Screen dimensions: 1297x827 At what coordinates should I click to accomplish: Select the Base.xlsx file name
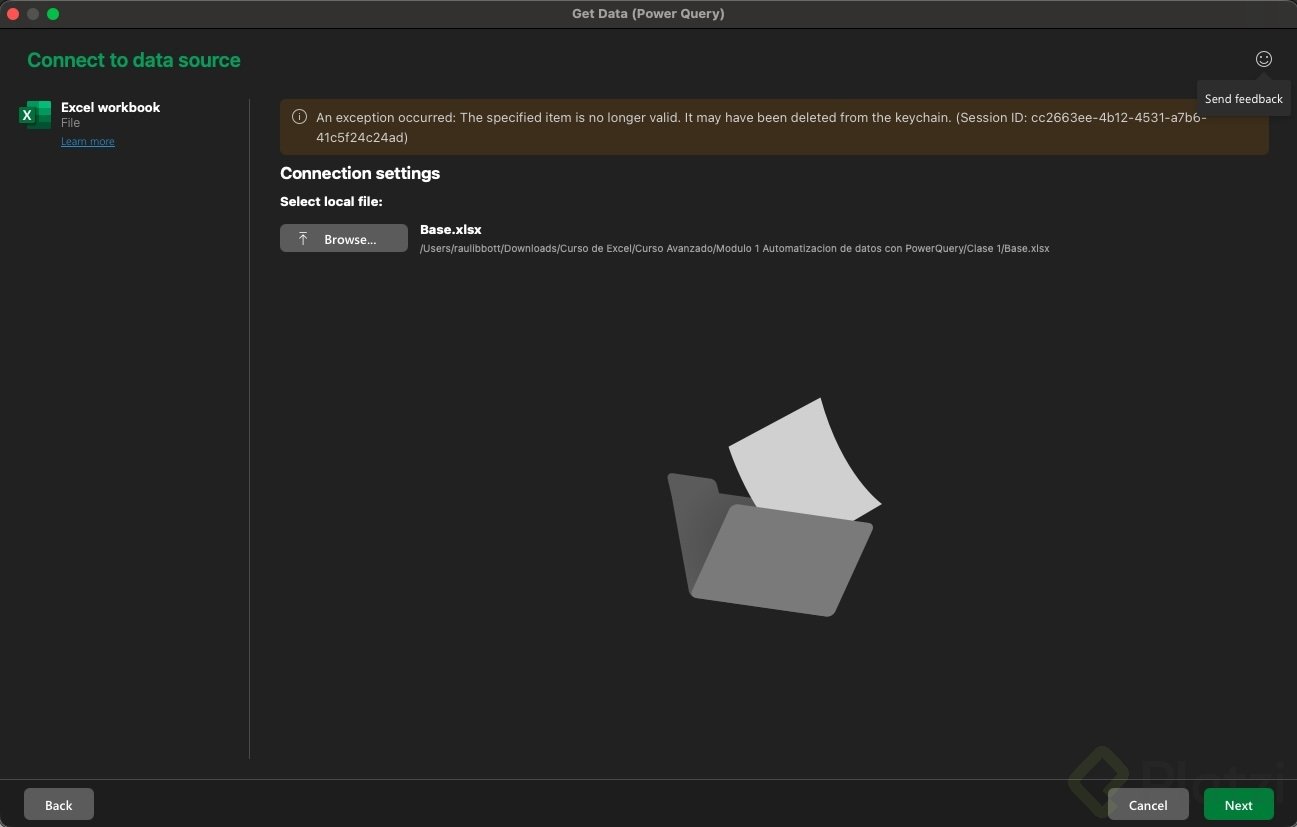coord(451,230)
